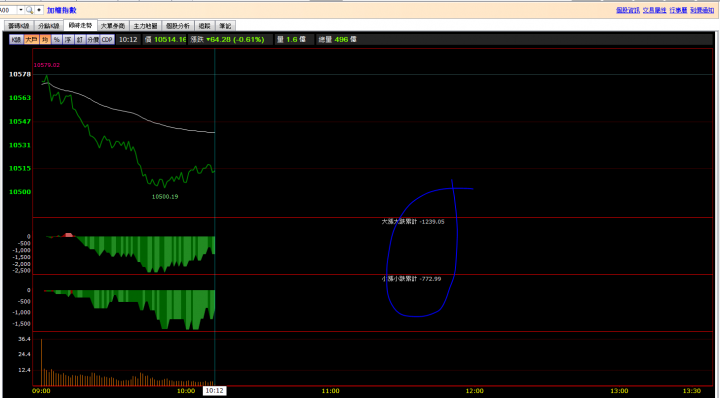This screenshot has width=720, height=398.
Task: Click the red area in the 大漲大跌 cumulative chart
Action: (68, 235)
